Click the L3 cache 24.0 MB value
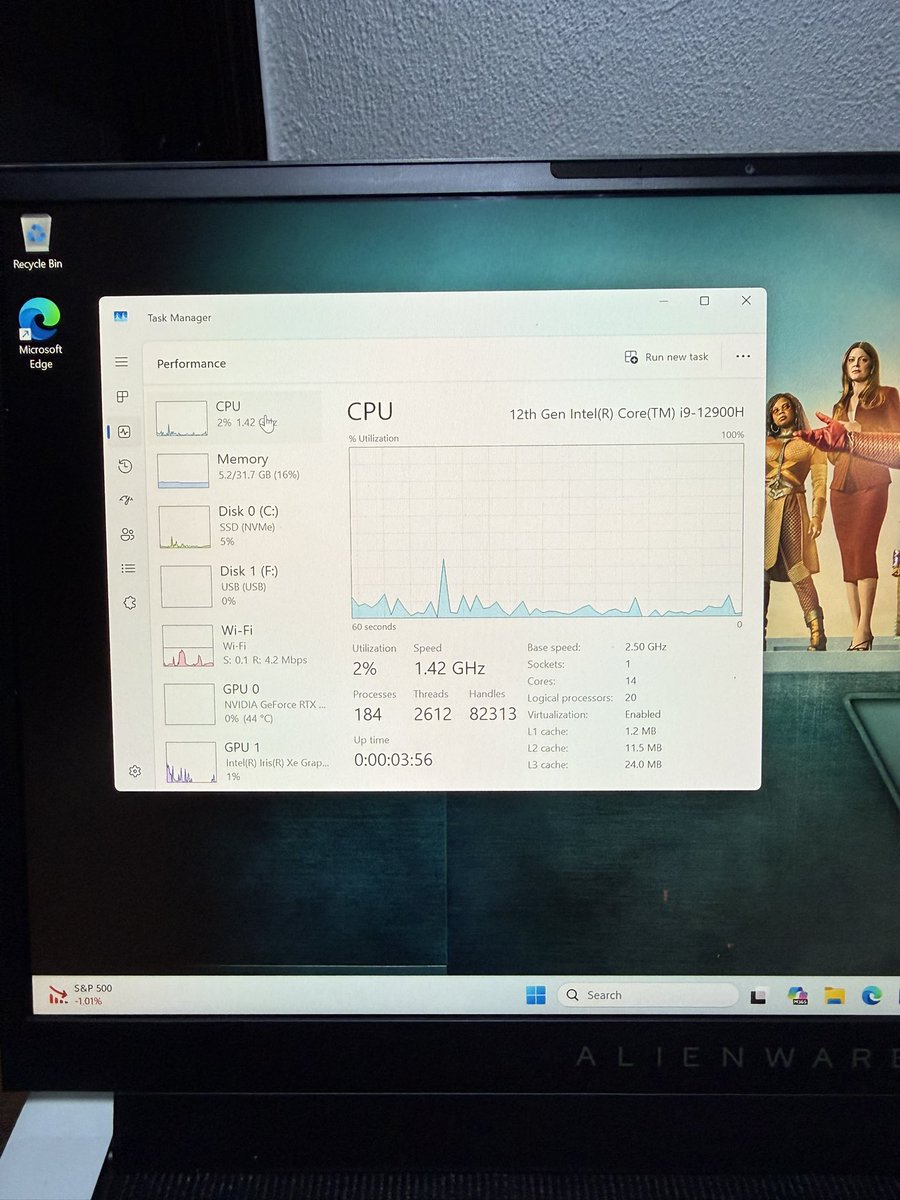The image size is (900, 1200). point(644,764)
